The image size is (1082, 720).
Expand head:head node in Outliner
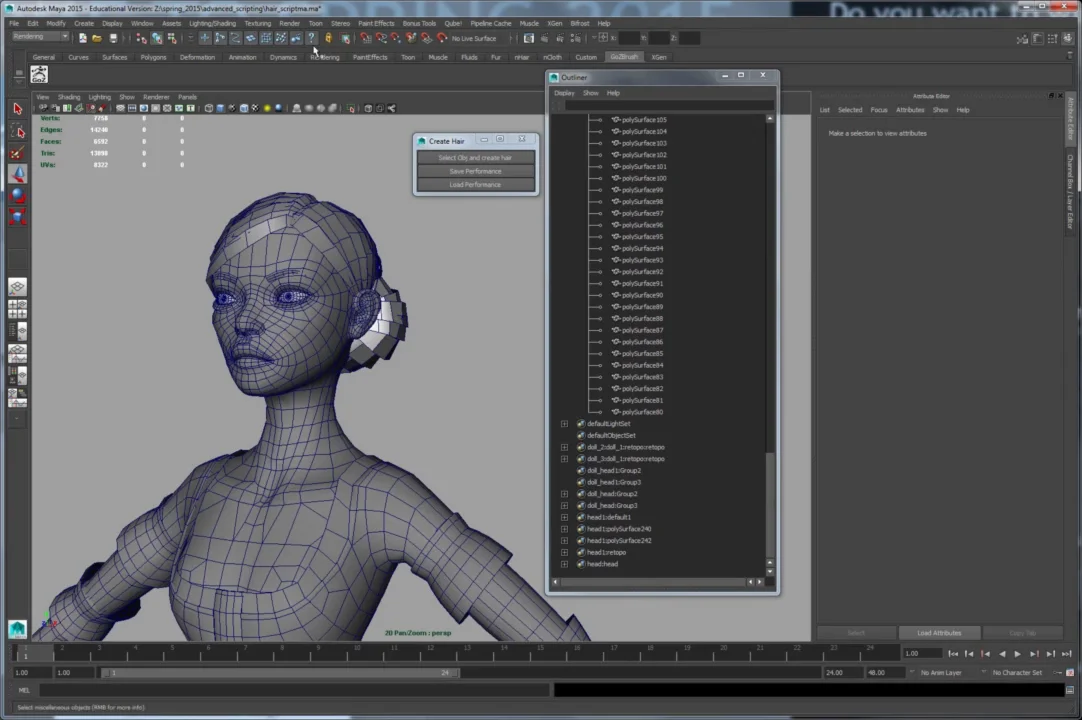(x=564, y=565)
